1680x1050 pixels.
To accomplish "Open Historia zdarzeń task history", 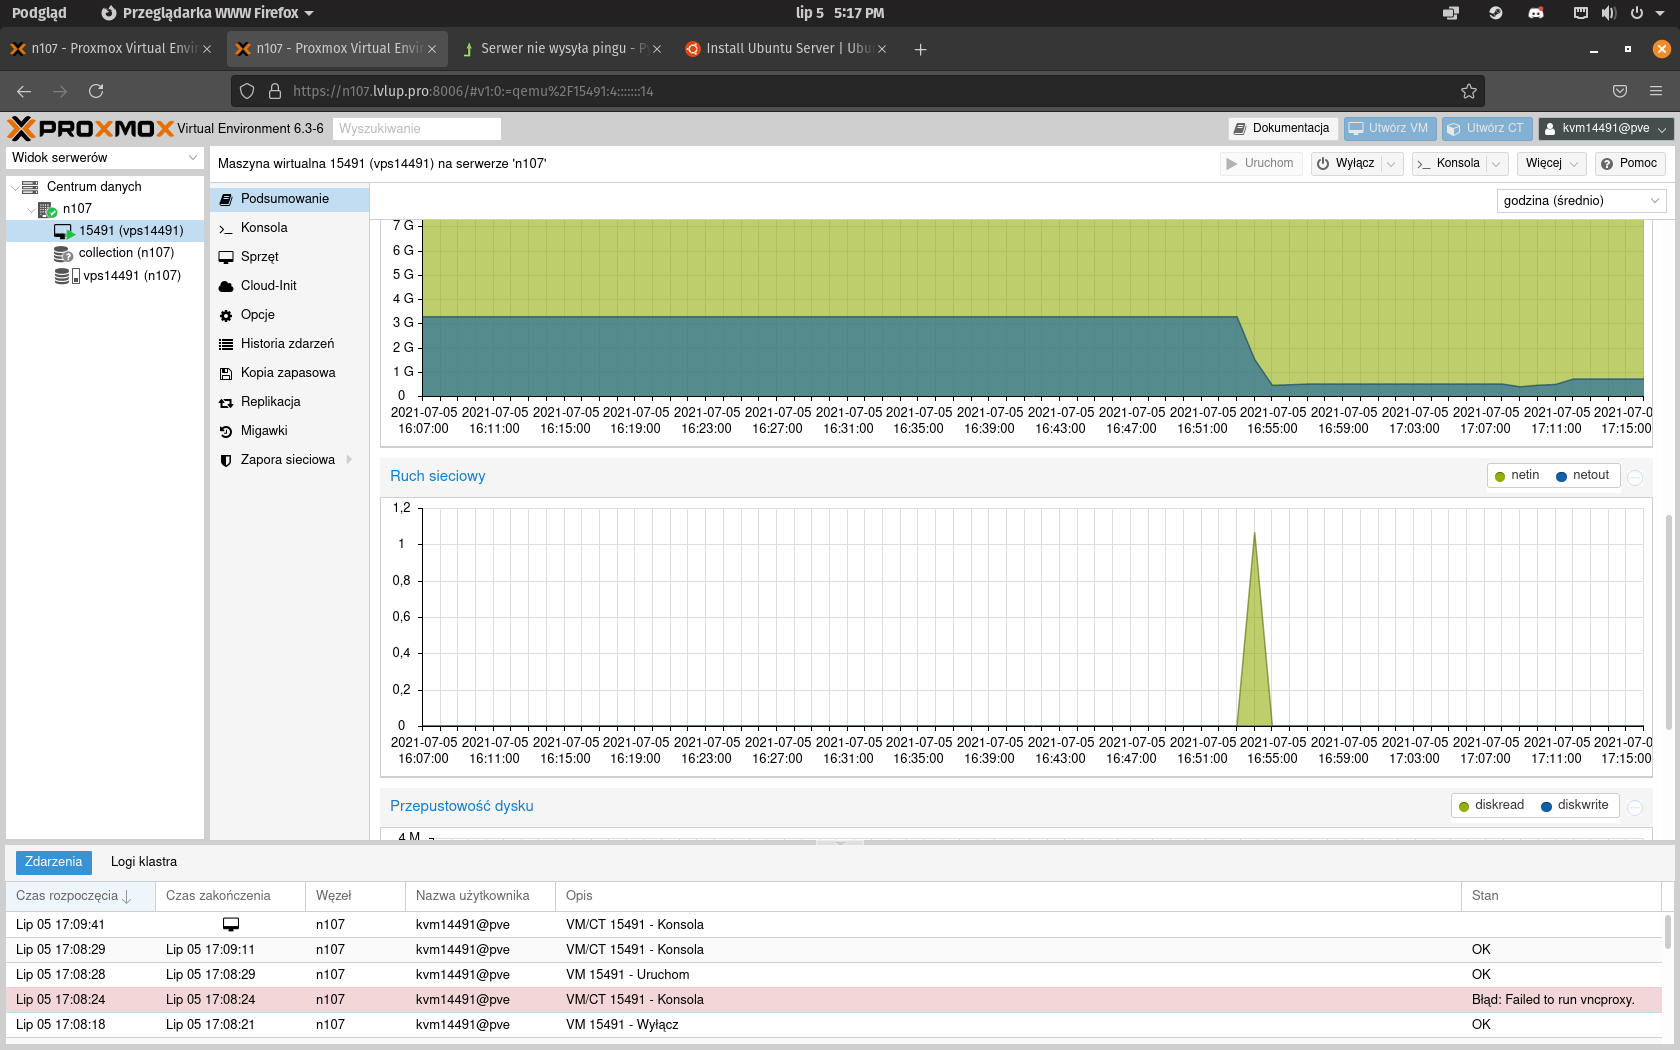I will pyautogui.click(x=287, y=344).
